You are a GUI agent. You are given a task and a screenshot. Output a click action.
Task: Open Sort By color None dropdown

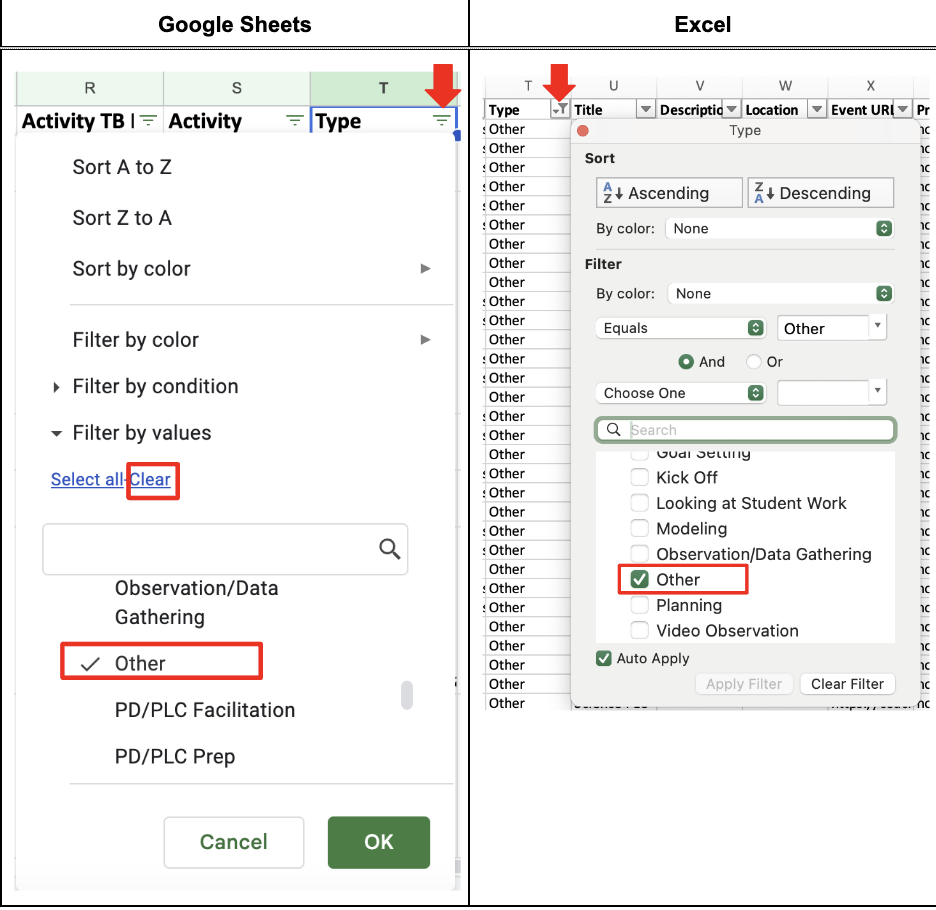780,228
